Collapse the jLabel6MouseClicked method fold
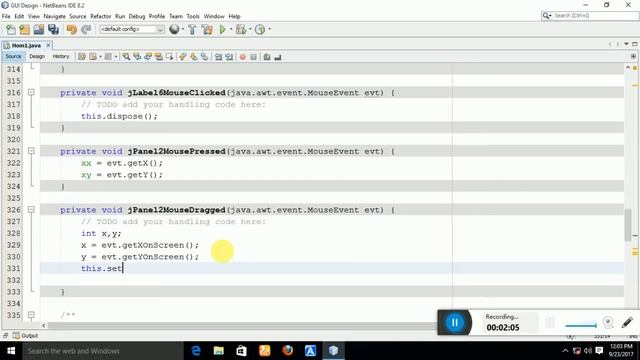Viewport: 640px width, 360px height. click(x=31, y=93)
